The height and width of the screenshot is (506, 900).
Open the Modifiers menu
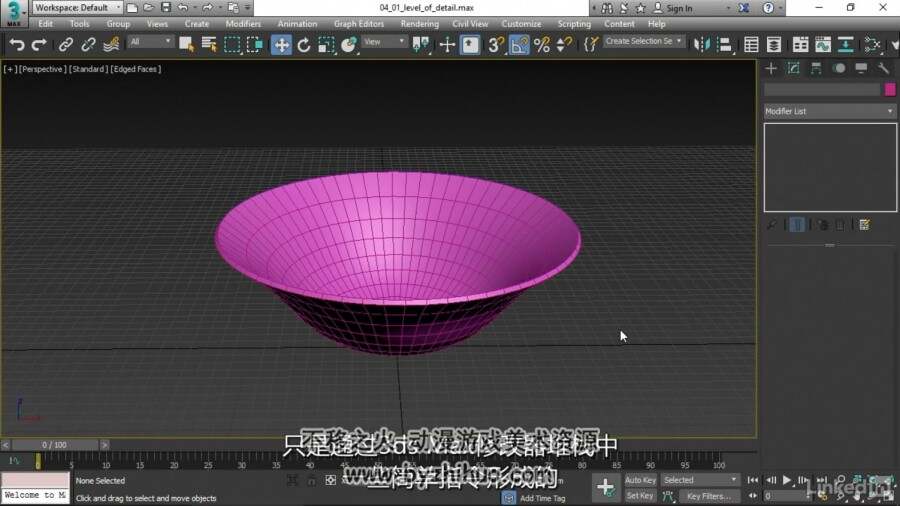tap(243, 24)
